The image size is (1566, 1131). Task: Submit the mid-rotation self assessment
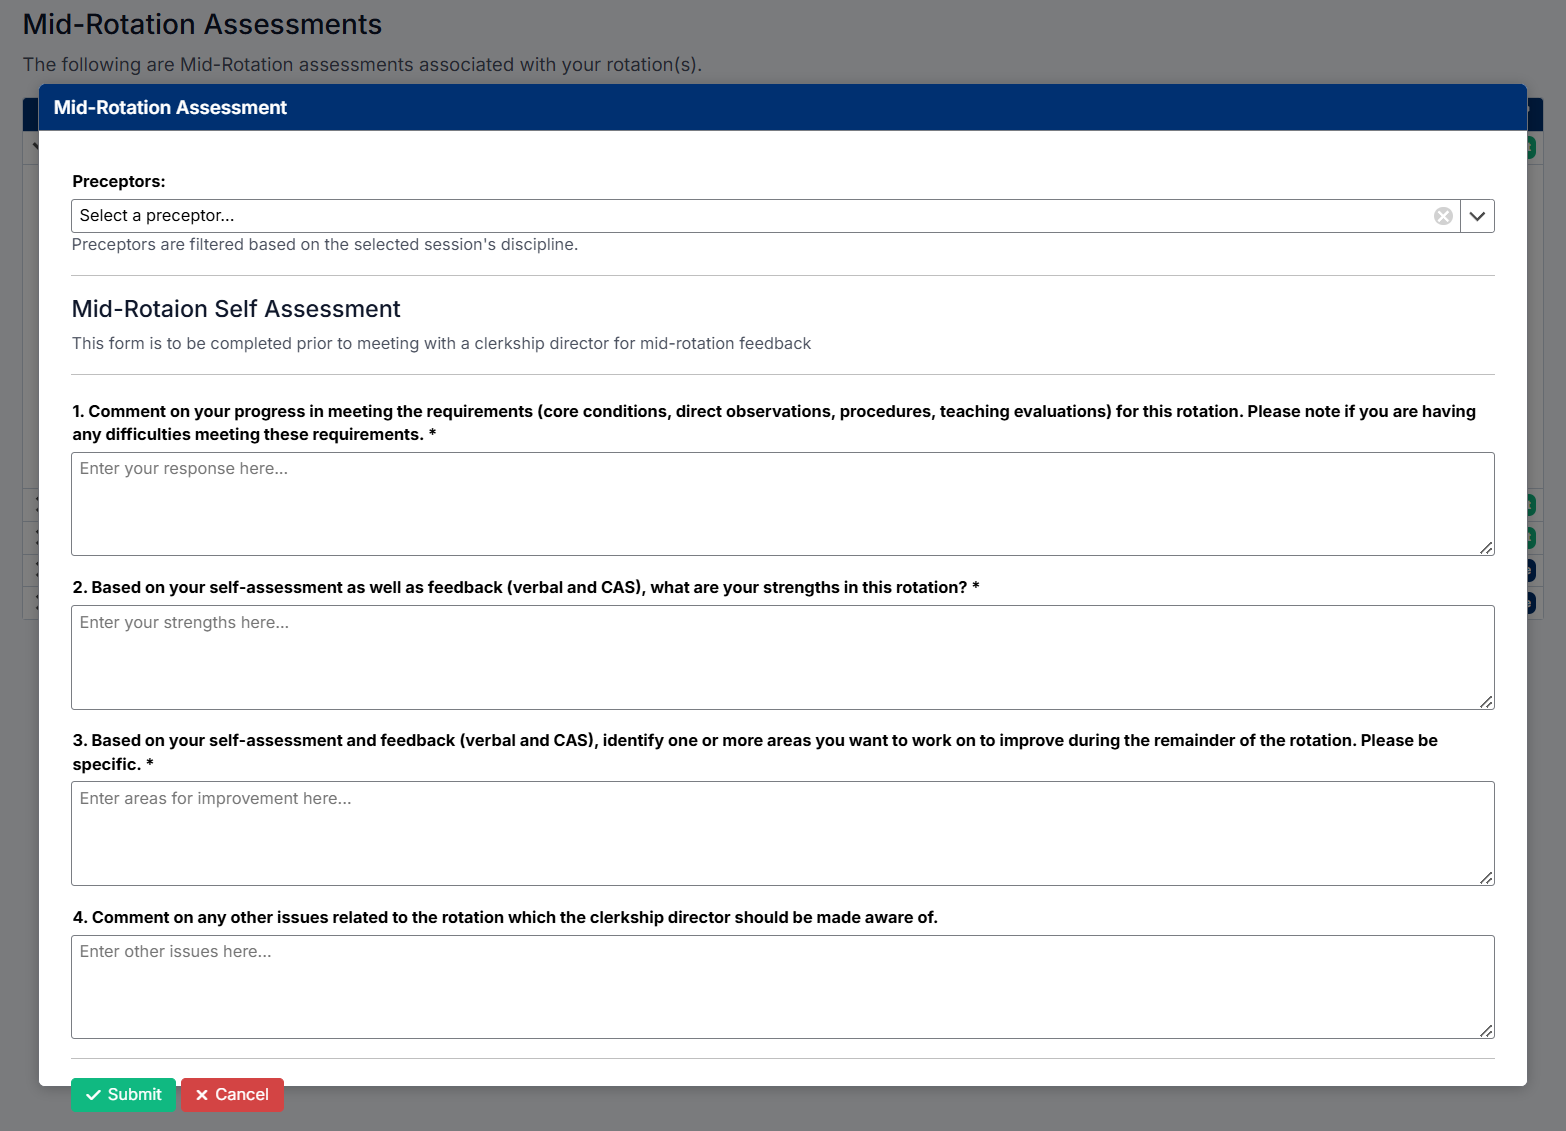pos(123,1094)
